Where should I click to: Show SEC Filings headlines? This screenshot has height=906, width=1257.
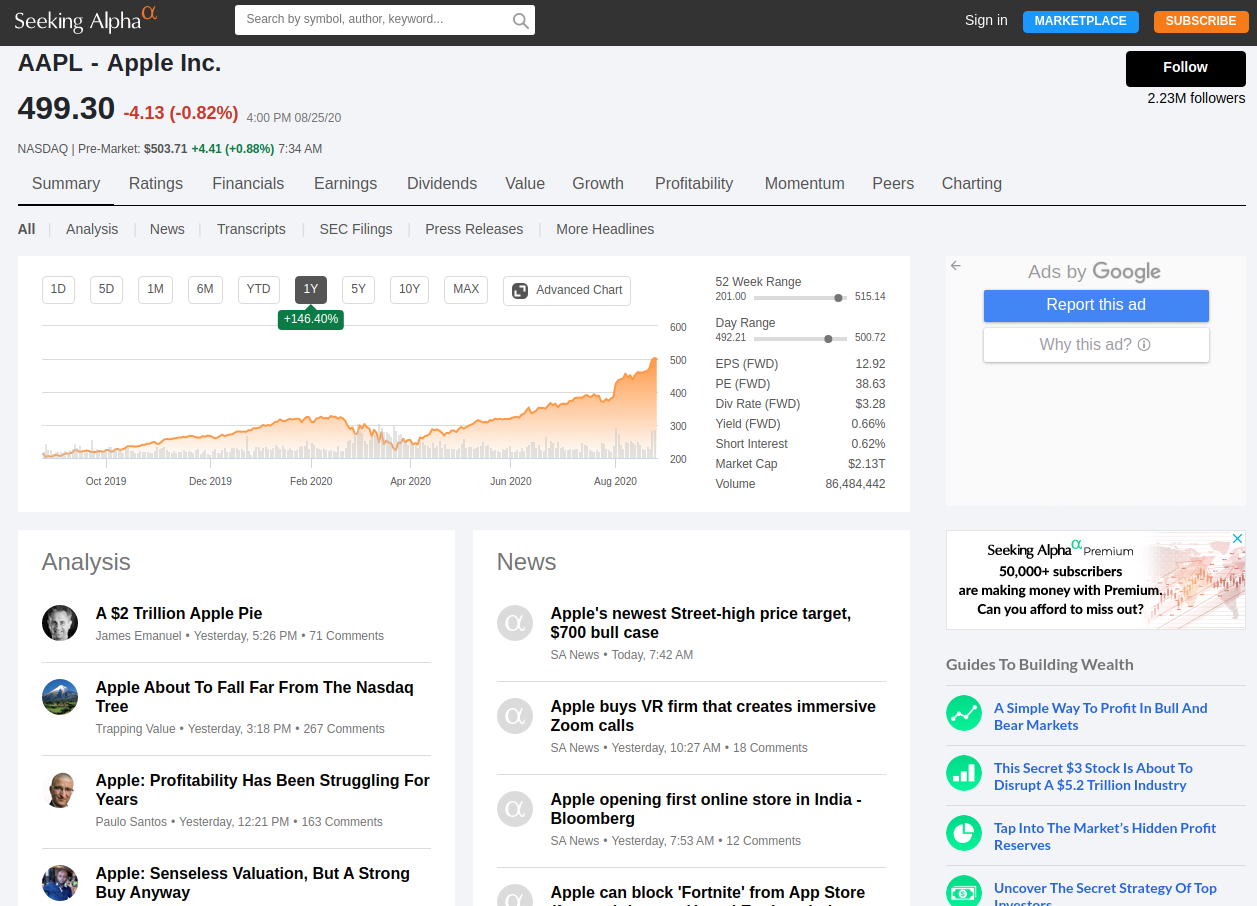(356, 229)
